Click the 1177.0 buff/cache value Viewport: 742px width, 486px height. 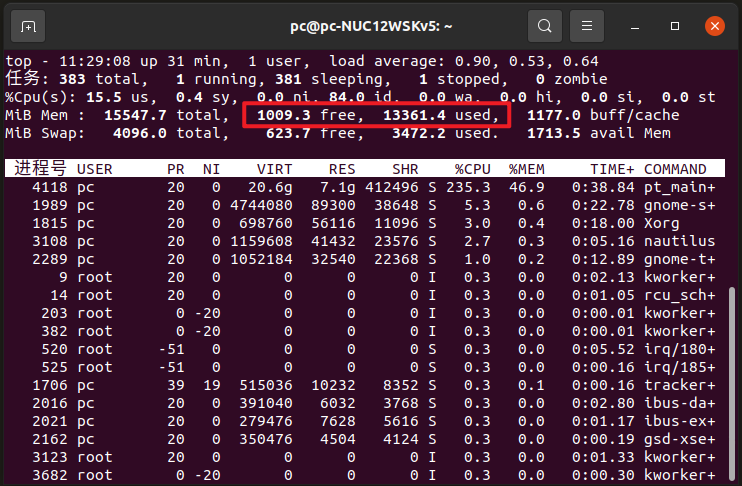pos(554,115)
